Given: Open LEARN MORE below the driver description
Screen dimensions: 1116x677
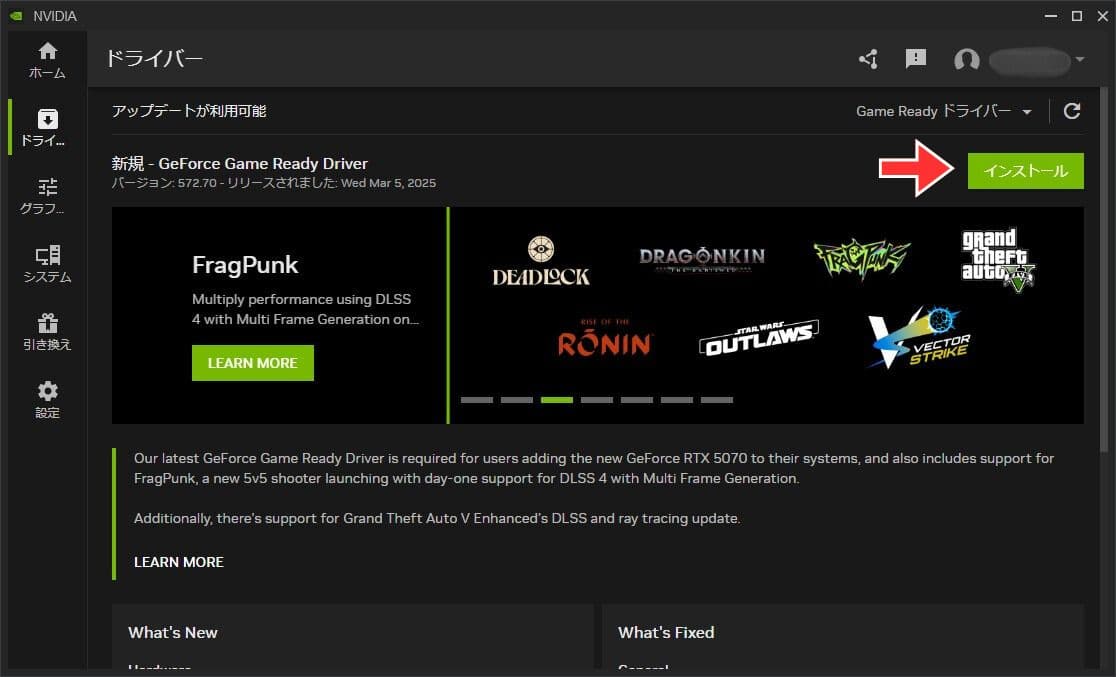Looking at the screenshot, I should click(x=178, y=562).
